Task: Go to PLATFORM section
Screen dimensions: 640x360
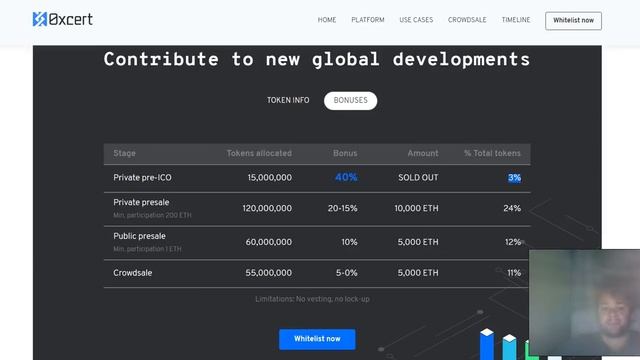Action: (x=368, y=20)
